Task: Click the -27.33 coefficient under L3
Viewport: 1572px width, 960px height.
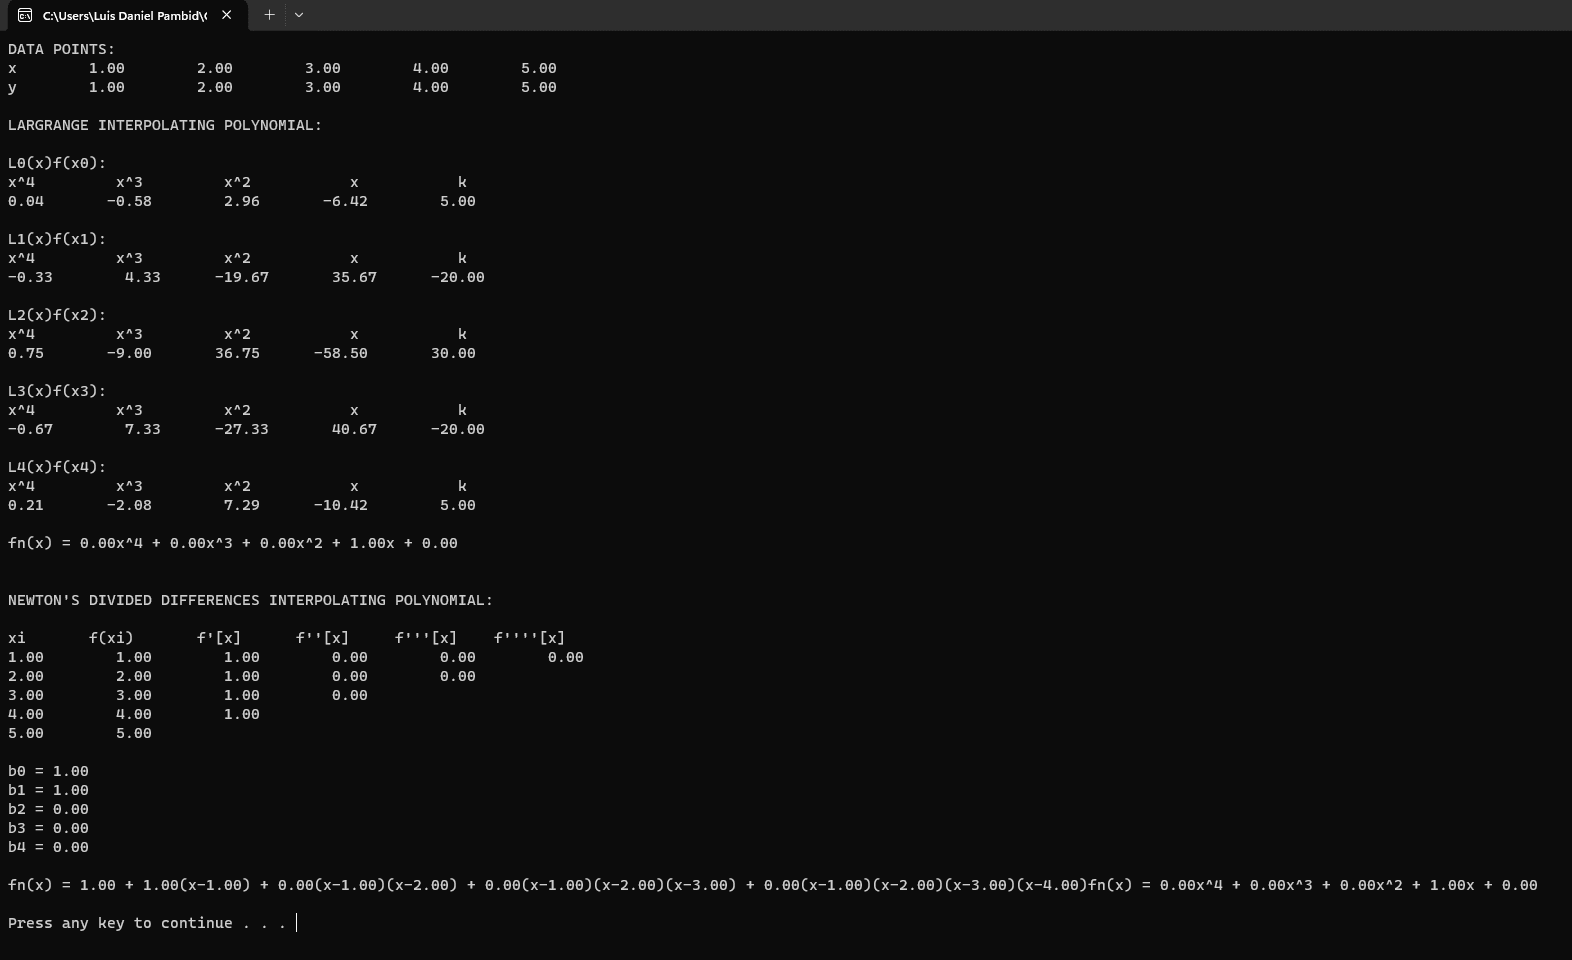Action: coord(241,429)
